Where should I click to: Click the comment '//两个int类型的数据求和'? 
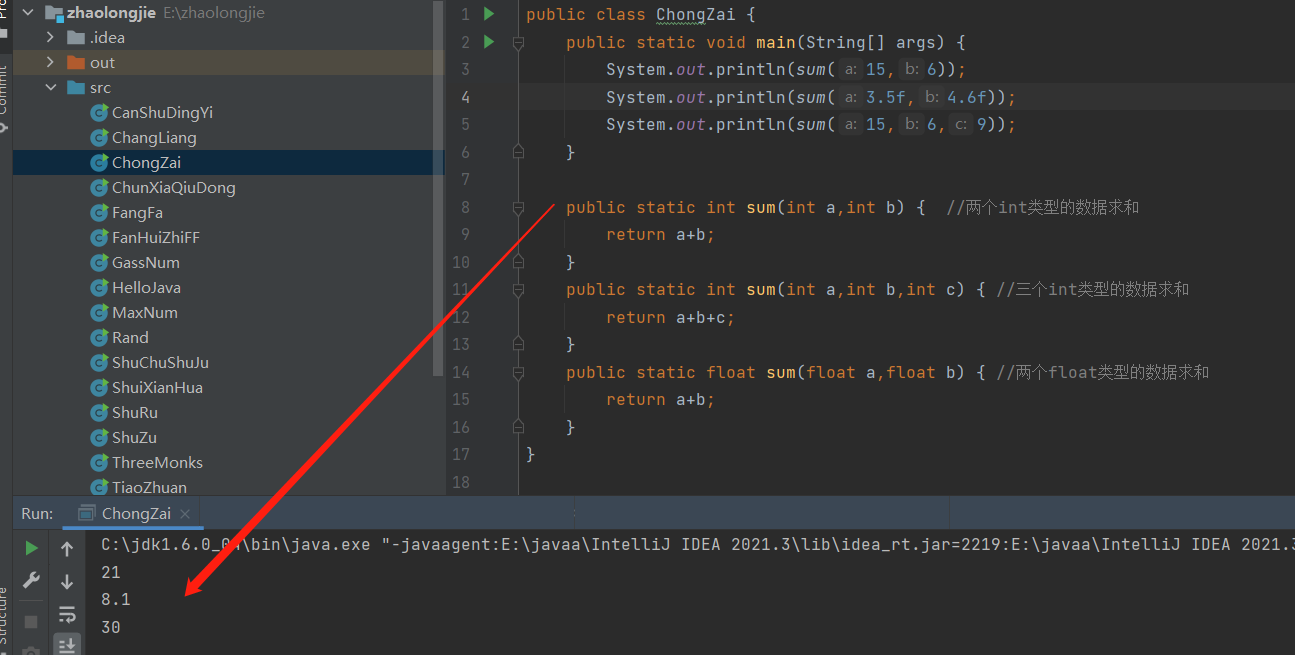1042,208
